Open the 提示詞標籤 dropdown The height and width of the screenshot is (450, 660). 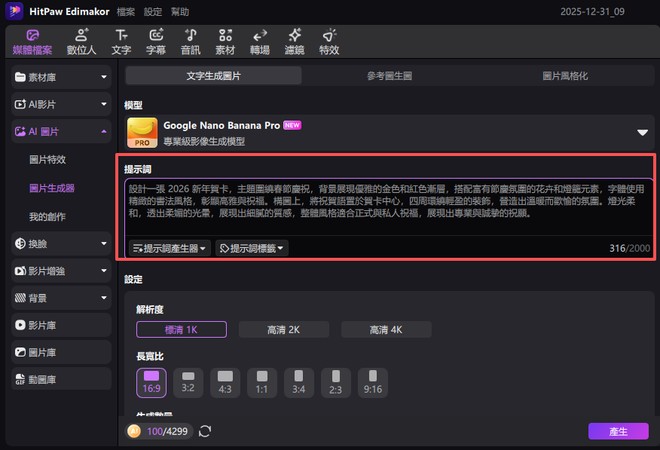(x=252, y=248)
